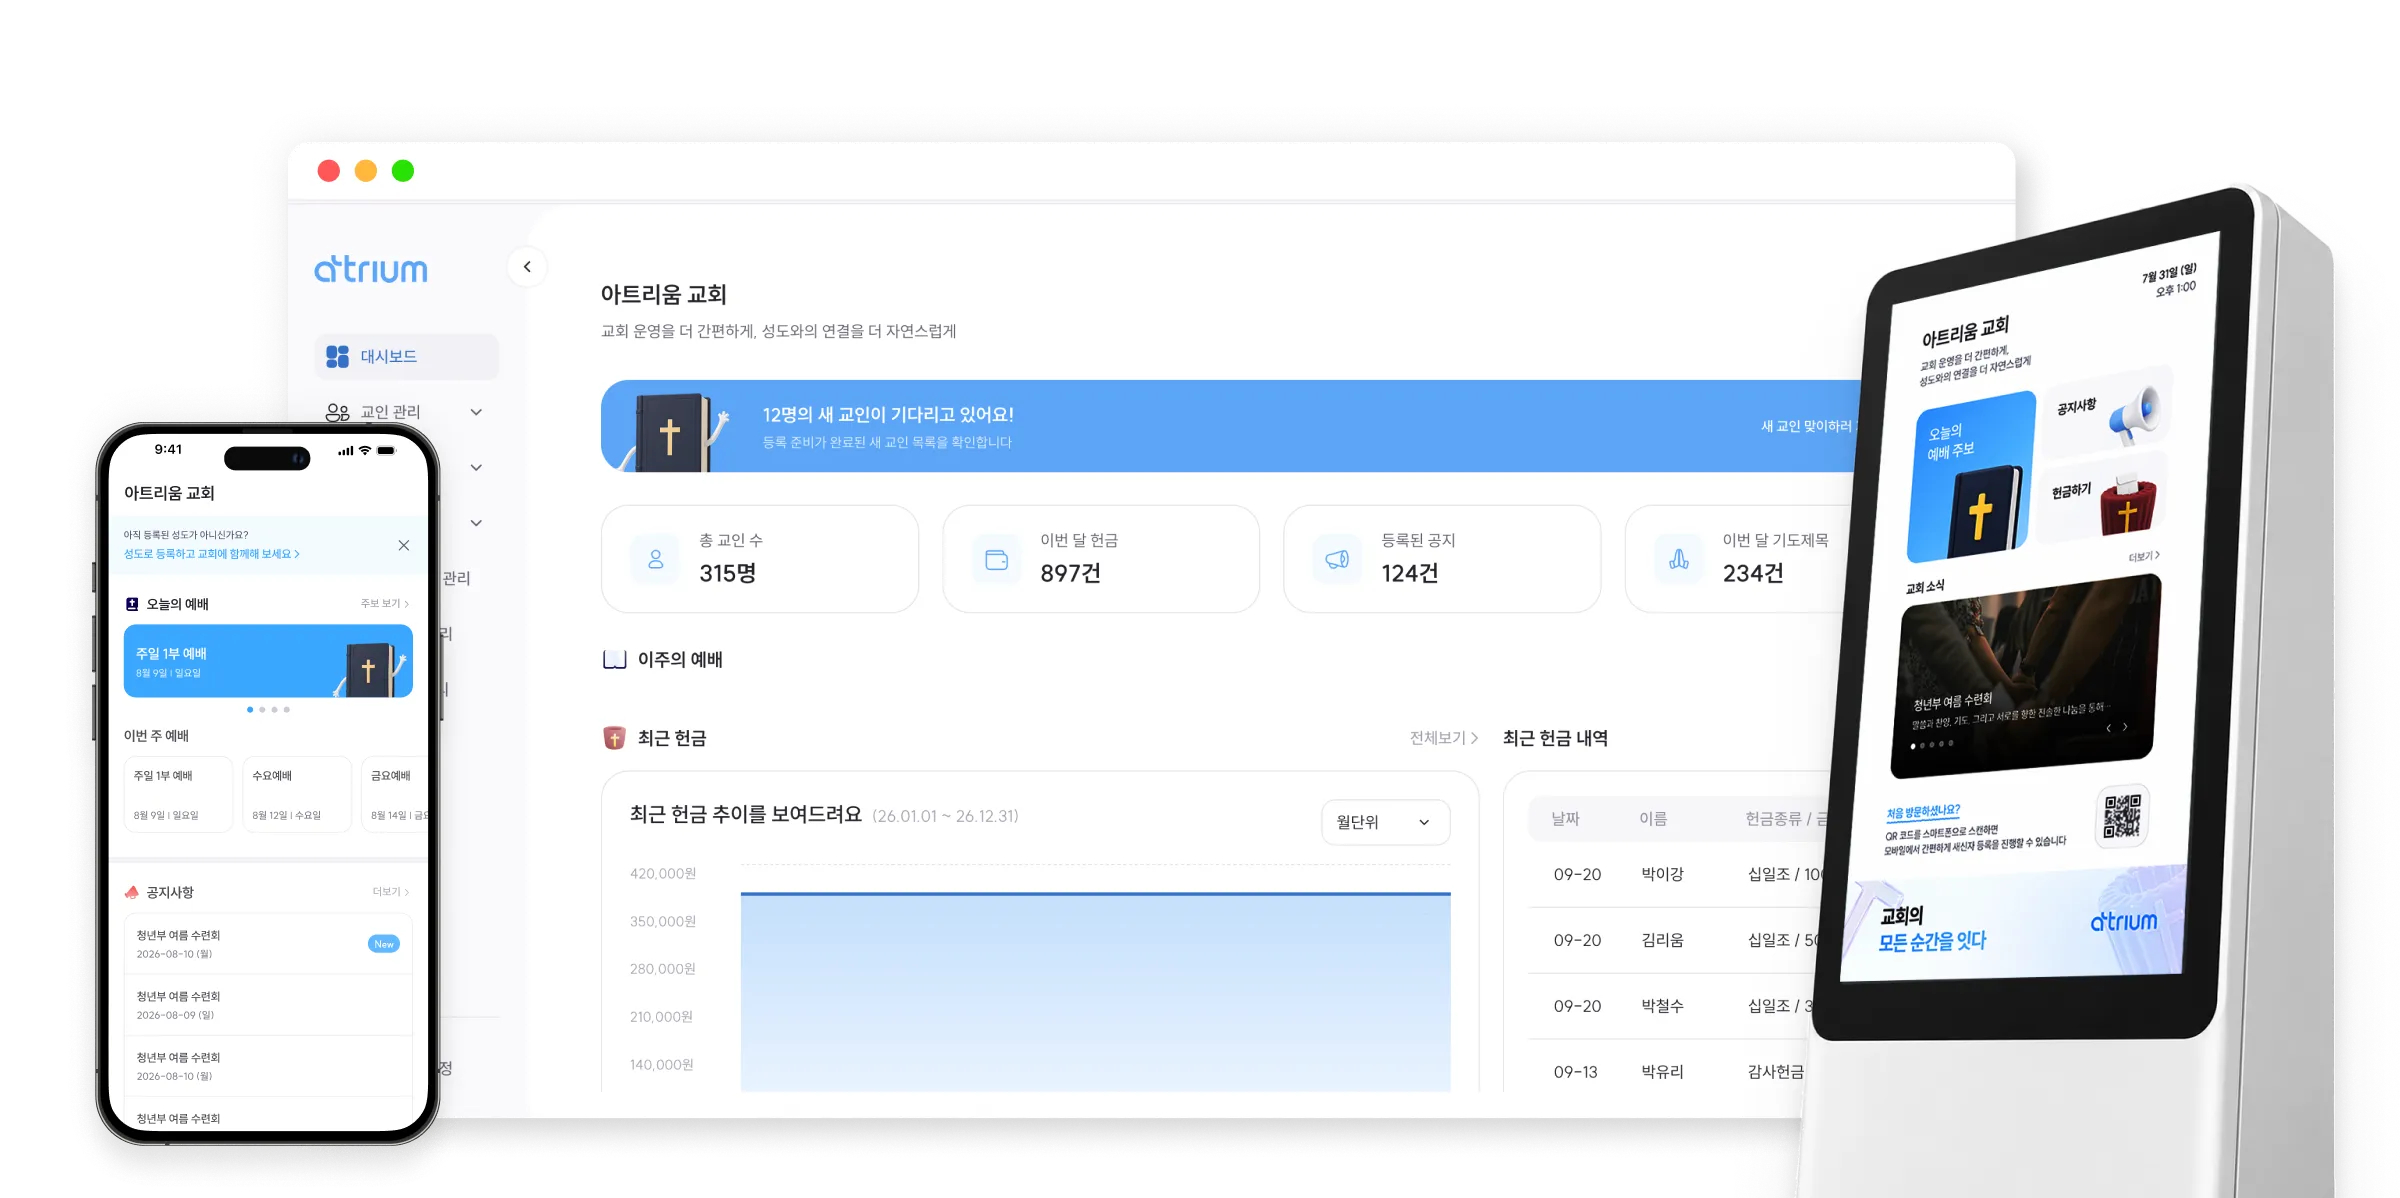Screen dimensions: 2400x1198
Task: Open the 새 교인 맞이하러 link in banner
Action: coord(1808,426)
